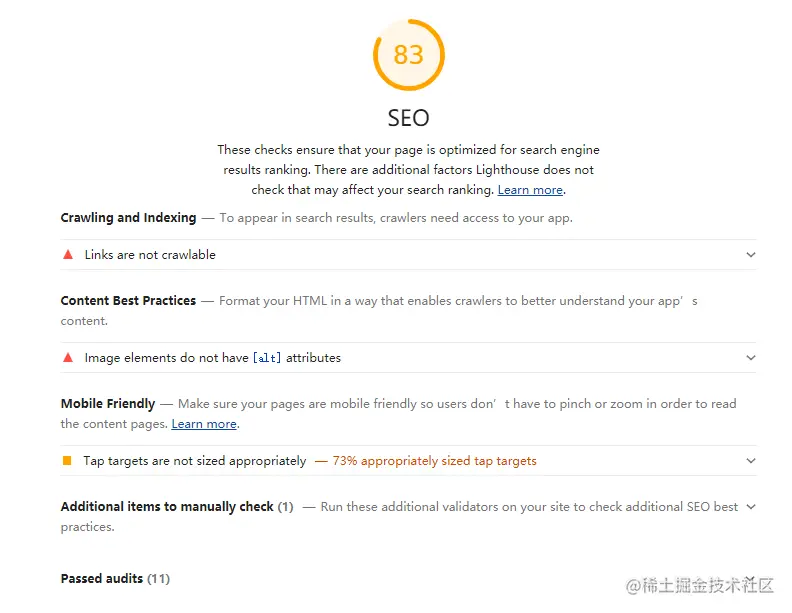The height and width of the screenshot is (613, 792).
Task: Select Tap targets are not sized appropriately
Action: [195, 461]
